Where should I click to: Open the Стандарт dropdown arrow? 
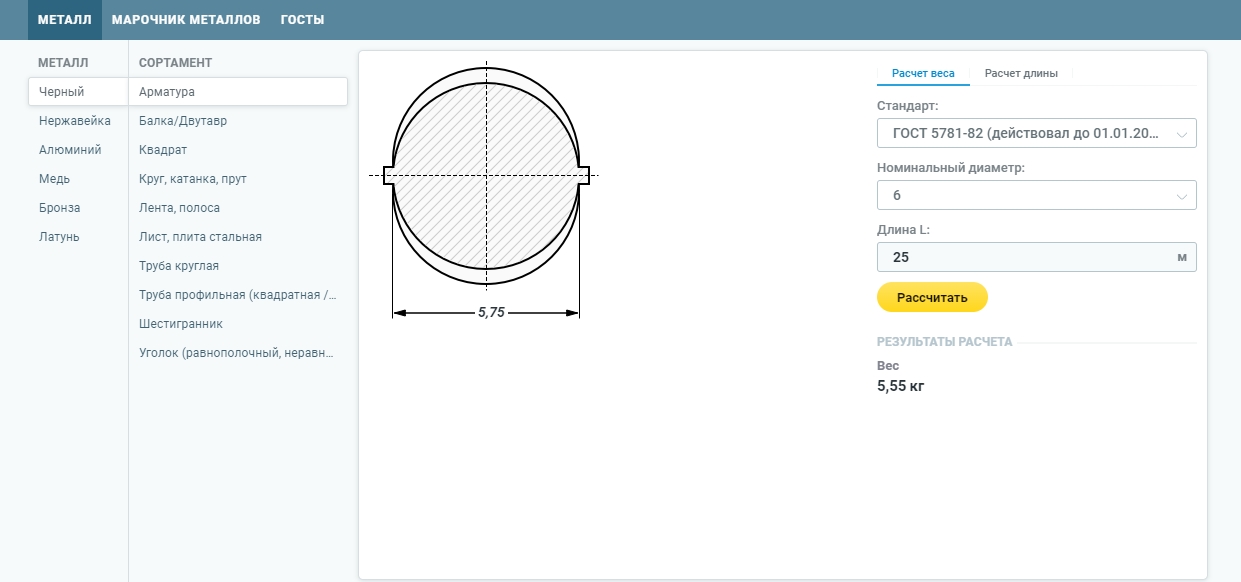[1182, 134]
